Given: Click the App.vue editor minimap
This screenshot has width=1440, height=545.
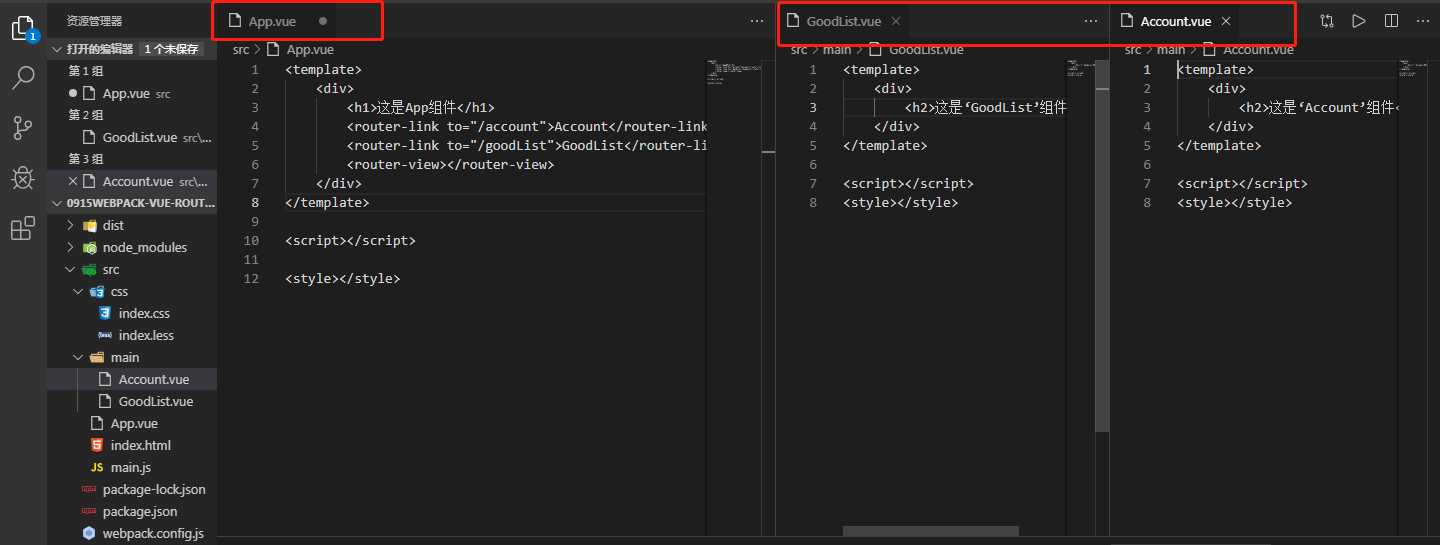Looking at the screenshot, I should click(733, 73).
